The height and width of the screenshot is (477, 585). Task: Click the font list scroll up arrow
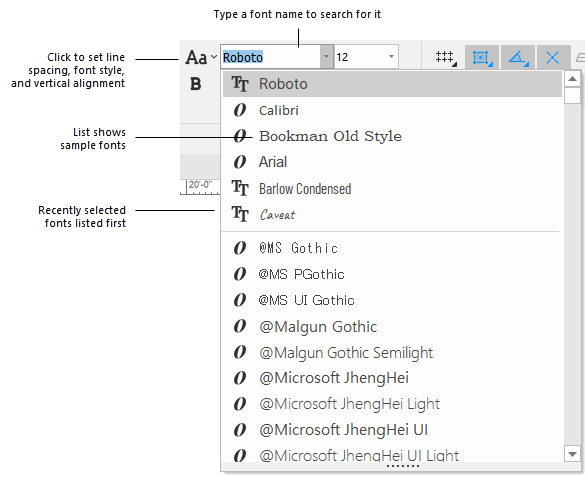[x=573, y=79]
